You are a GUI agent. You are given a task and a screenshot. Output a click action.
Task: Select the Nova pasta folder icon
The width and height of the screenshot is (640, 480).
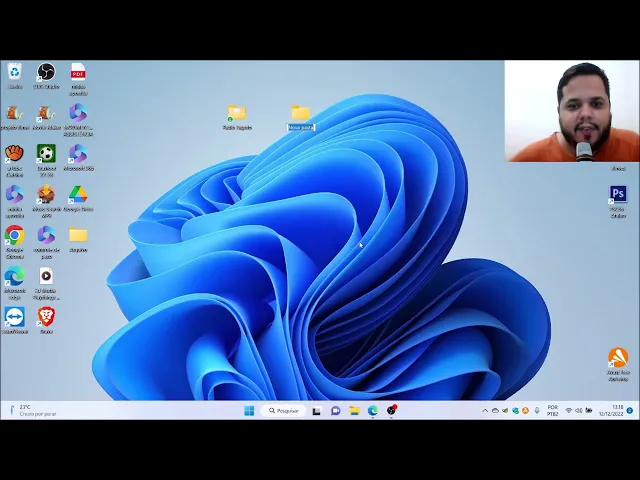pos(301,113)
